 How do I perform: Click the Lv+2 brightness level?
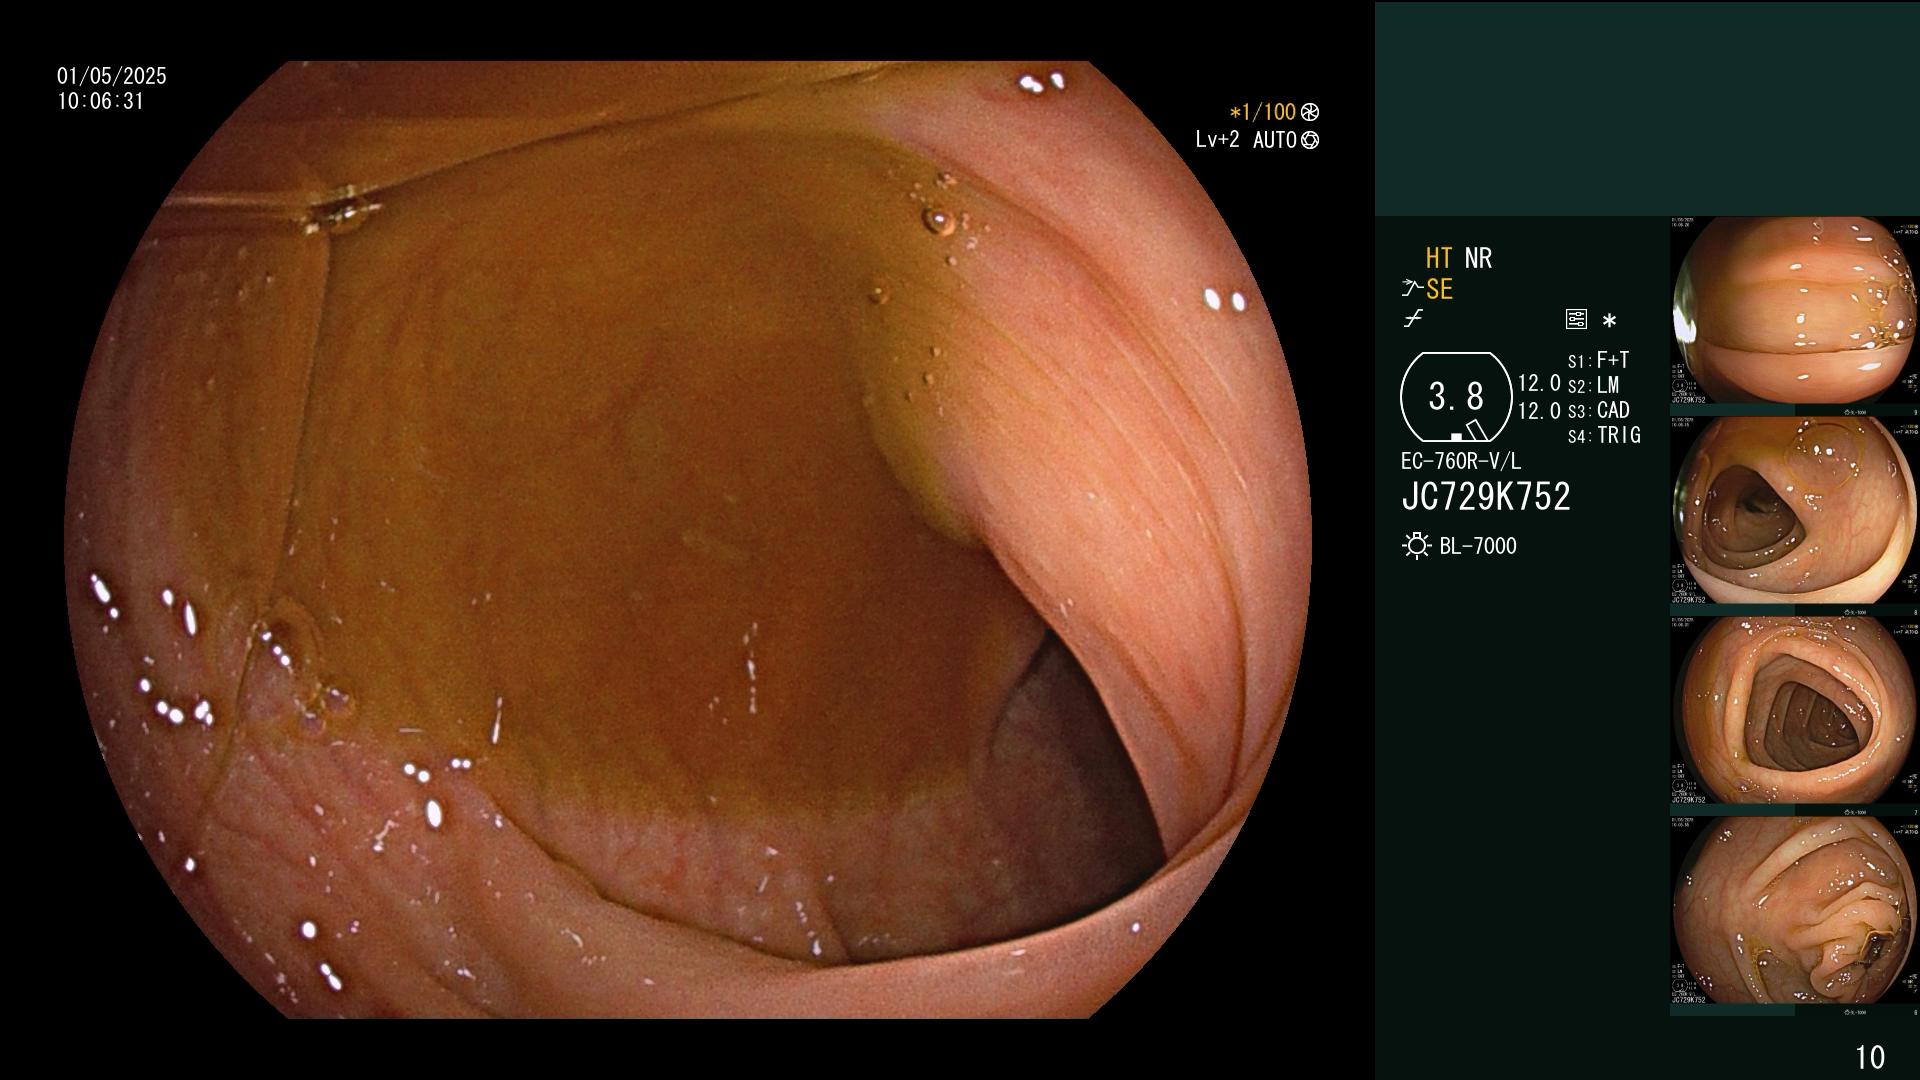(x=1217, y=140)
